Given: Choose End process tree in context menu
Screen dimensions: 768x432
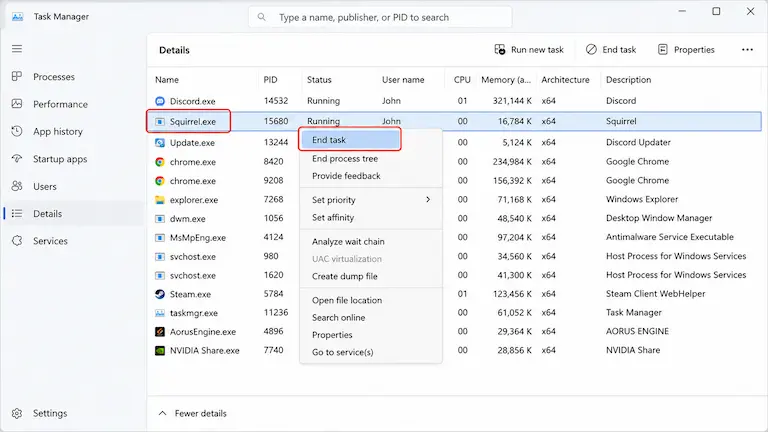Looking at the screenshot, I should tap(345, 159).
